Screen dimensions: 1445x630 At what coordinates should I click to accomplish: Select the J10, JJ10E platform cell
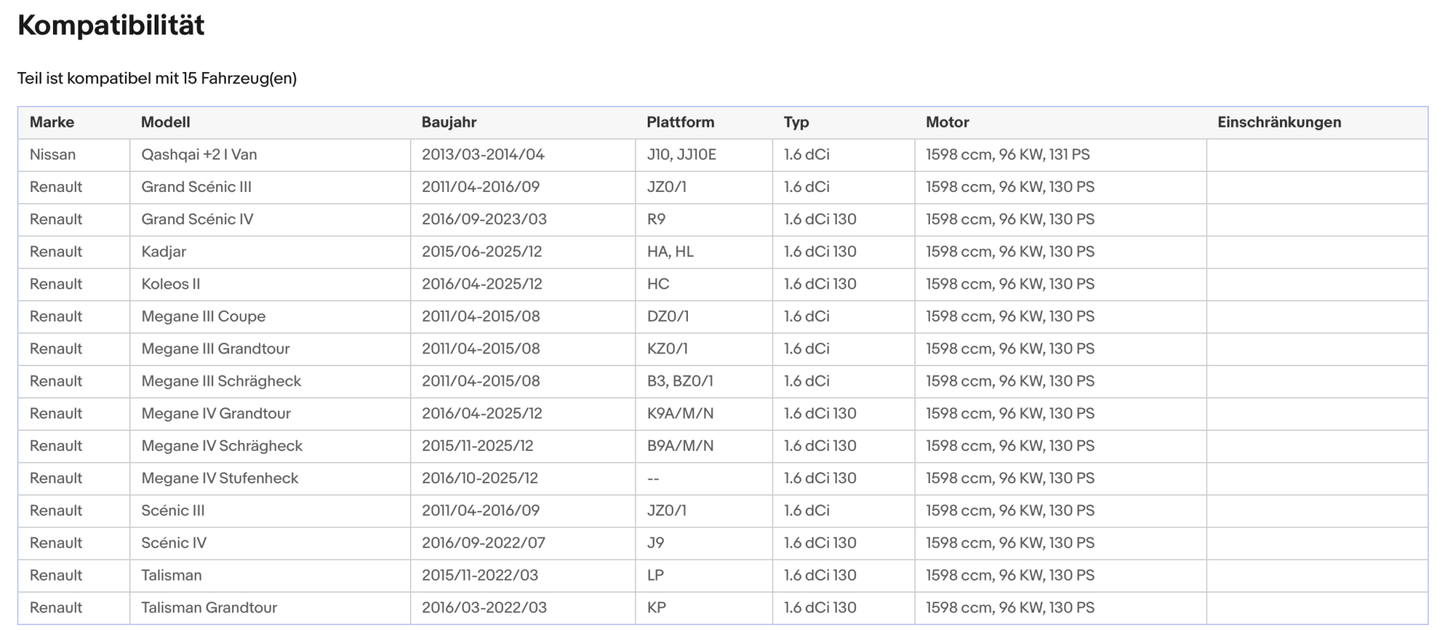pos(681,155)
